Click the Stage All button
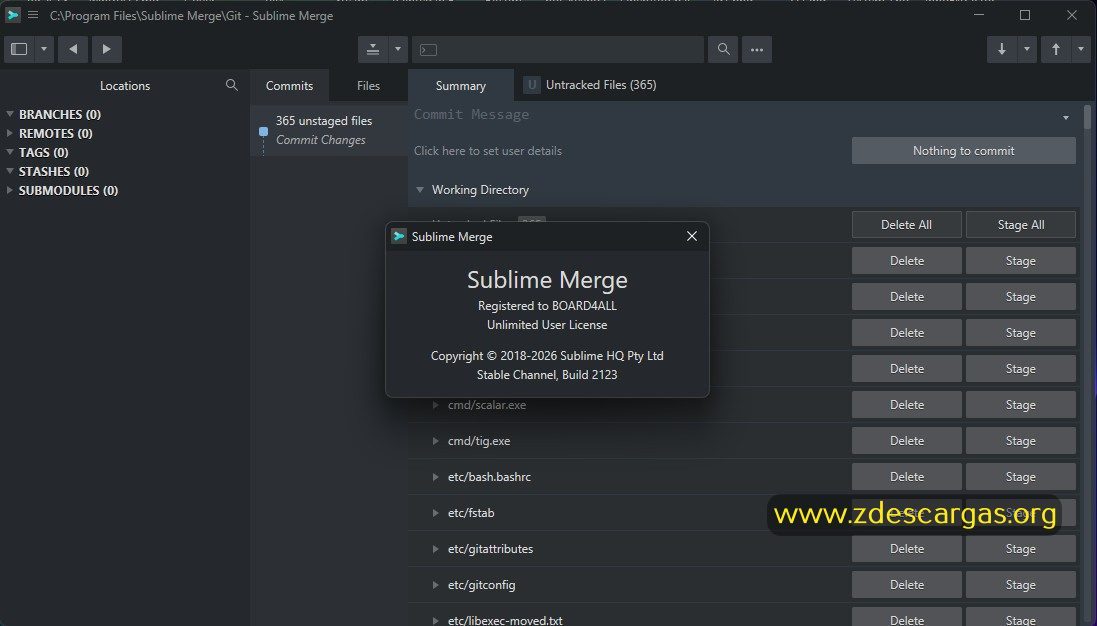Image resolution: width=1097 pixels, height=626 pixels. (1021, 225)
